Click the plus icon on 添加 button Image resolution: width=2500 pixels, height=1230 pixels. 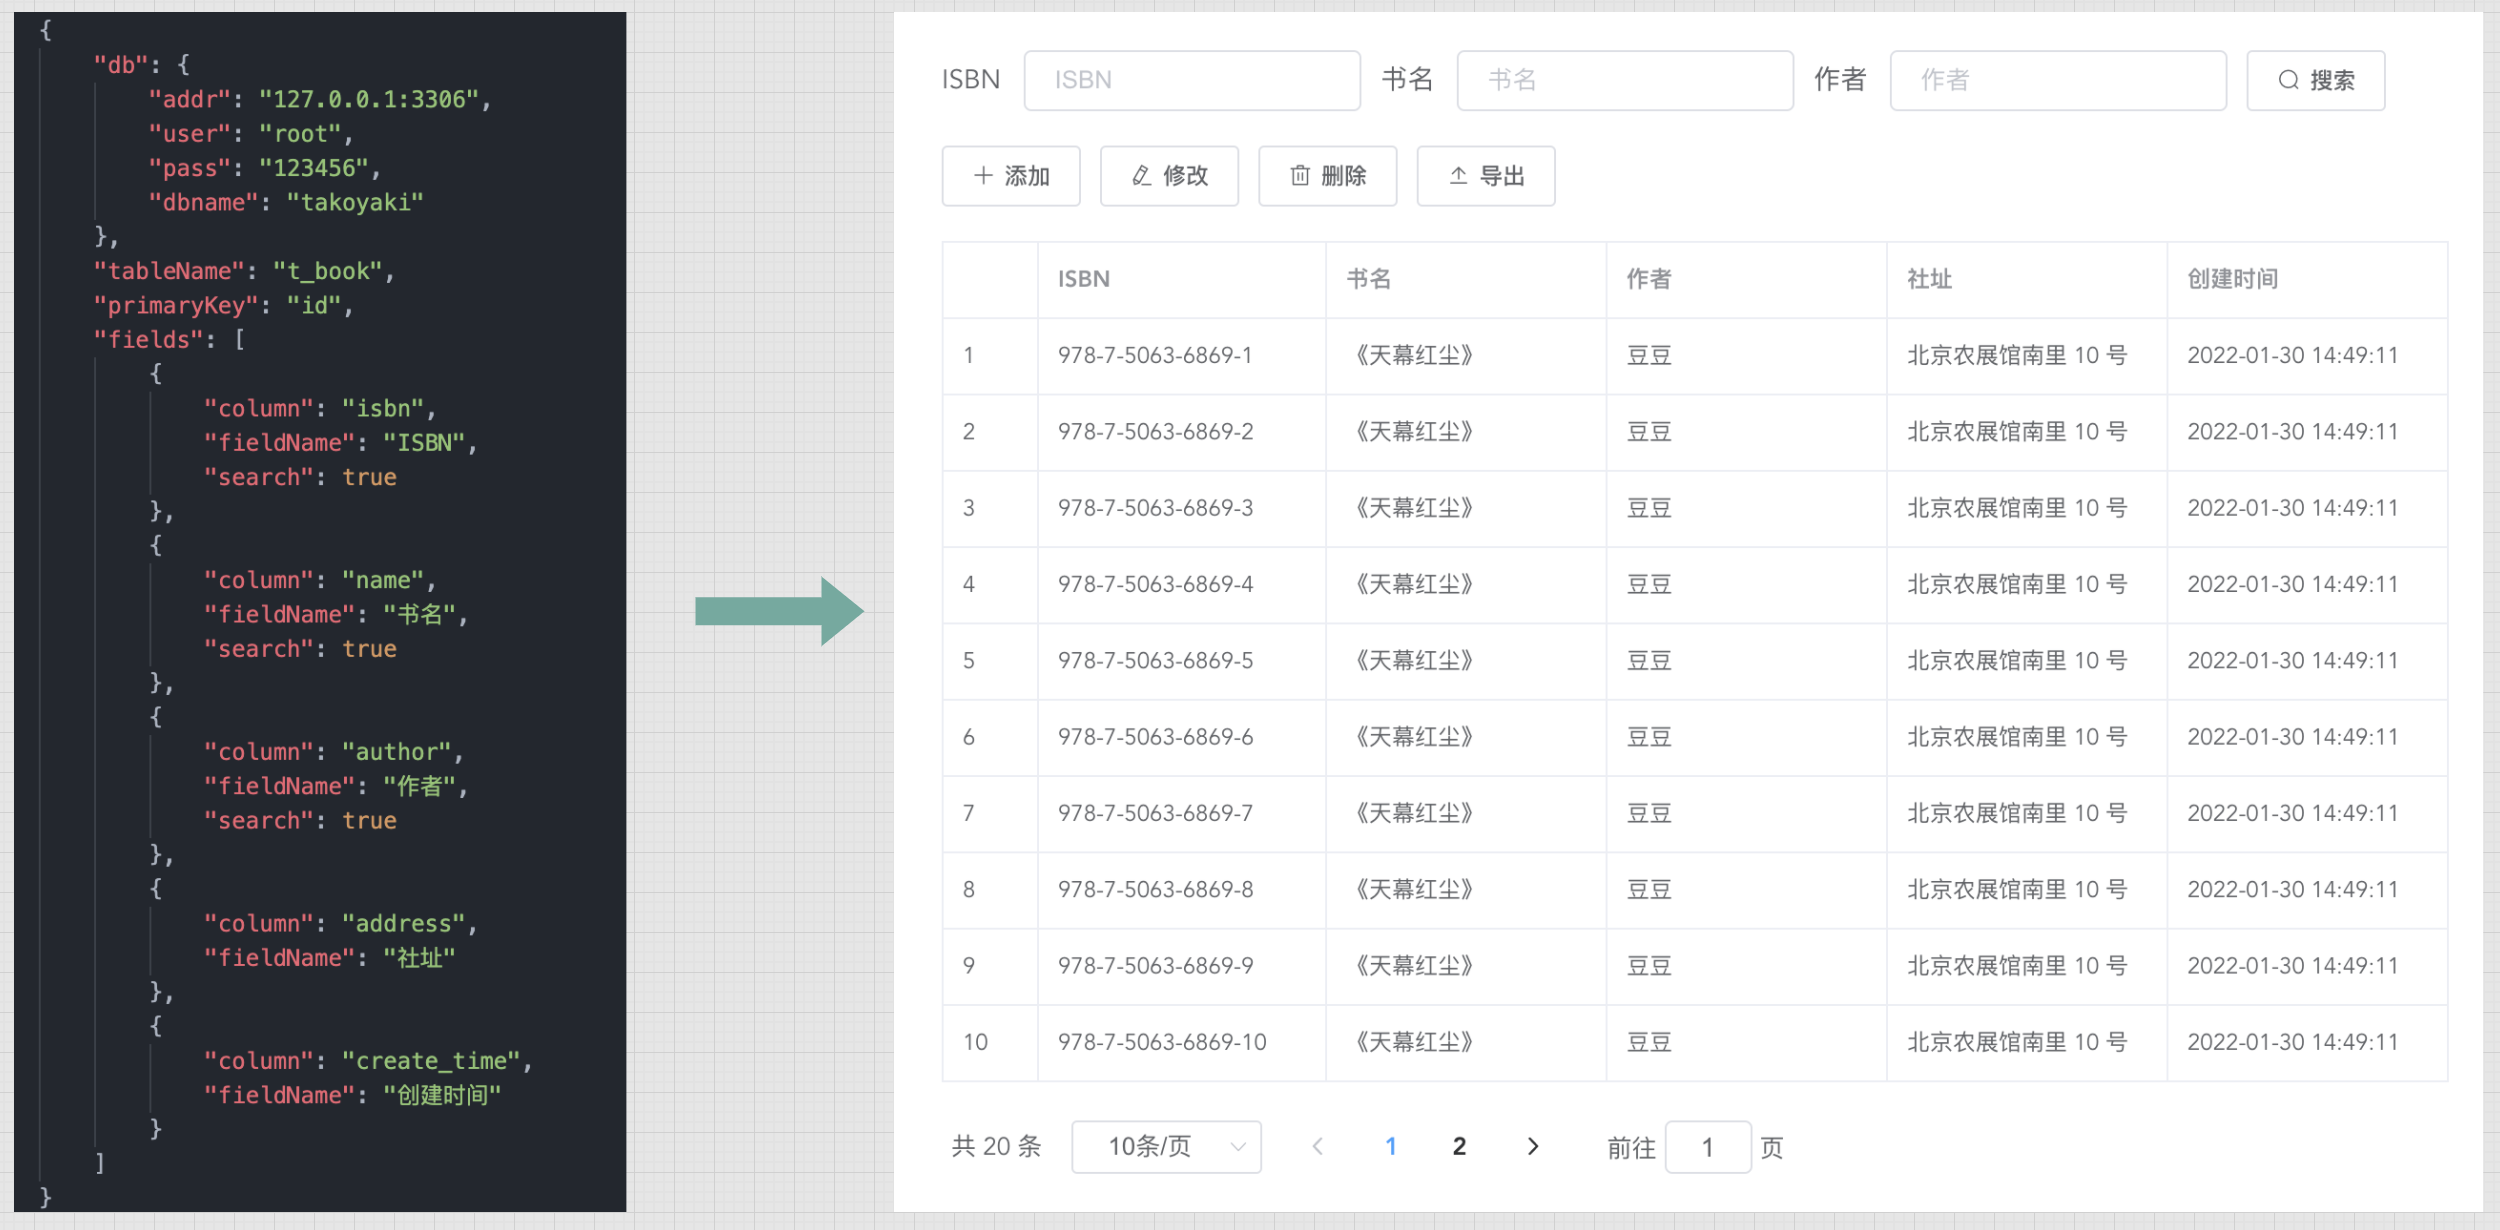coord(983,176)
